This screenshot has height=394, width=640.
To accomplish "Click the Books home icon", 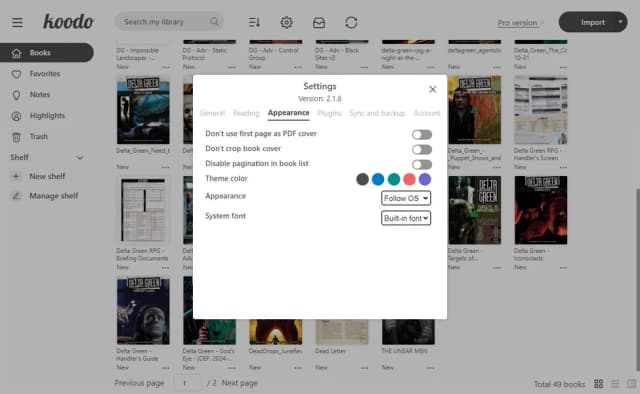I will [16, 53].
